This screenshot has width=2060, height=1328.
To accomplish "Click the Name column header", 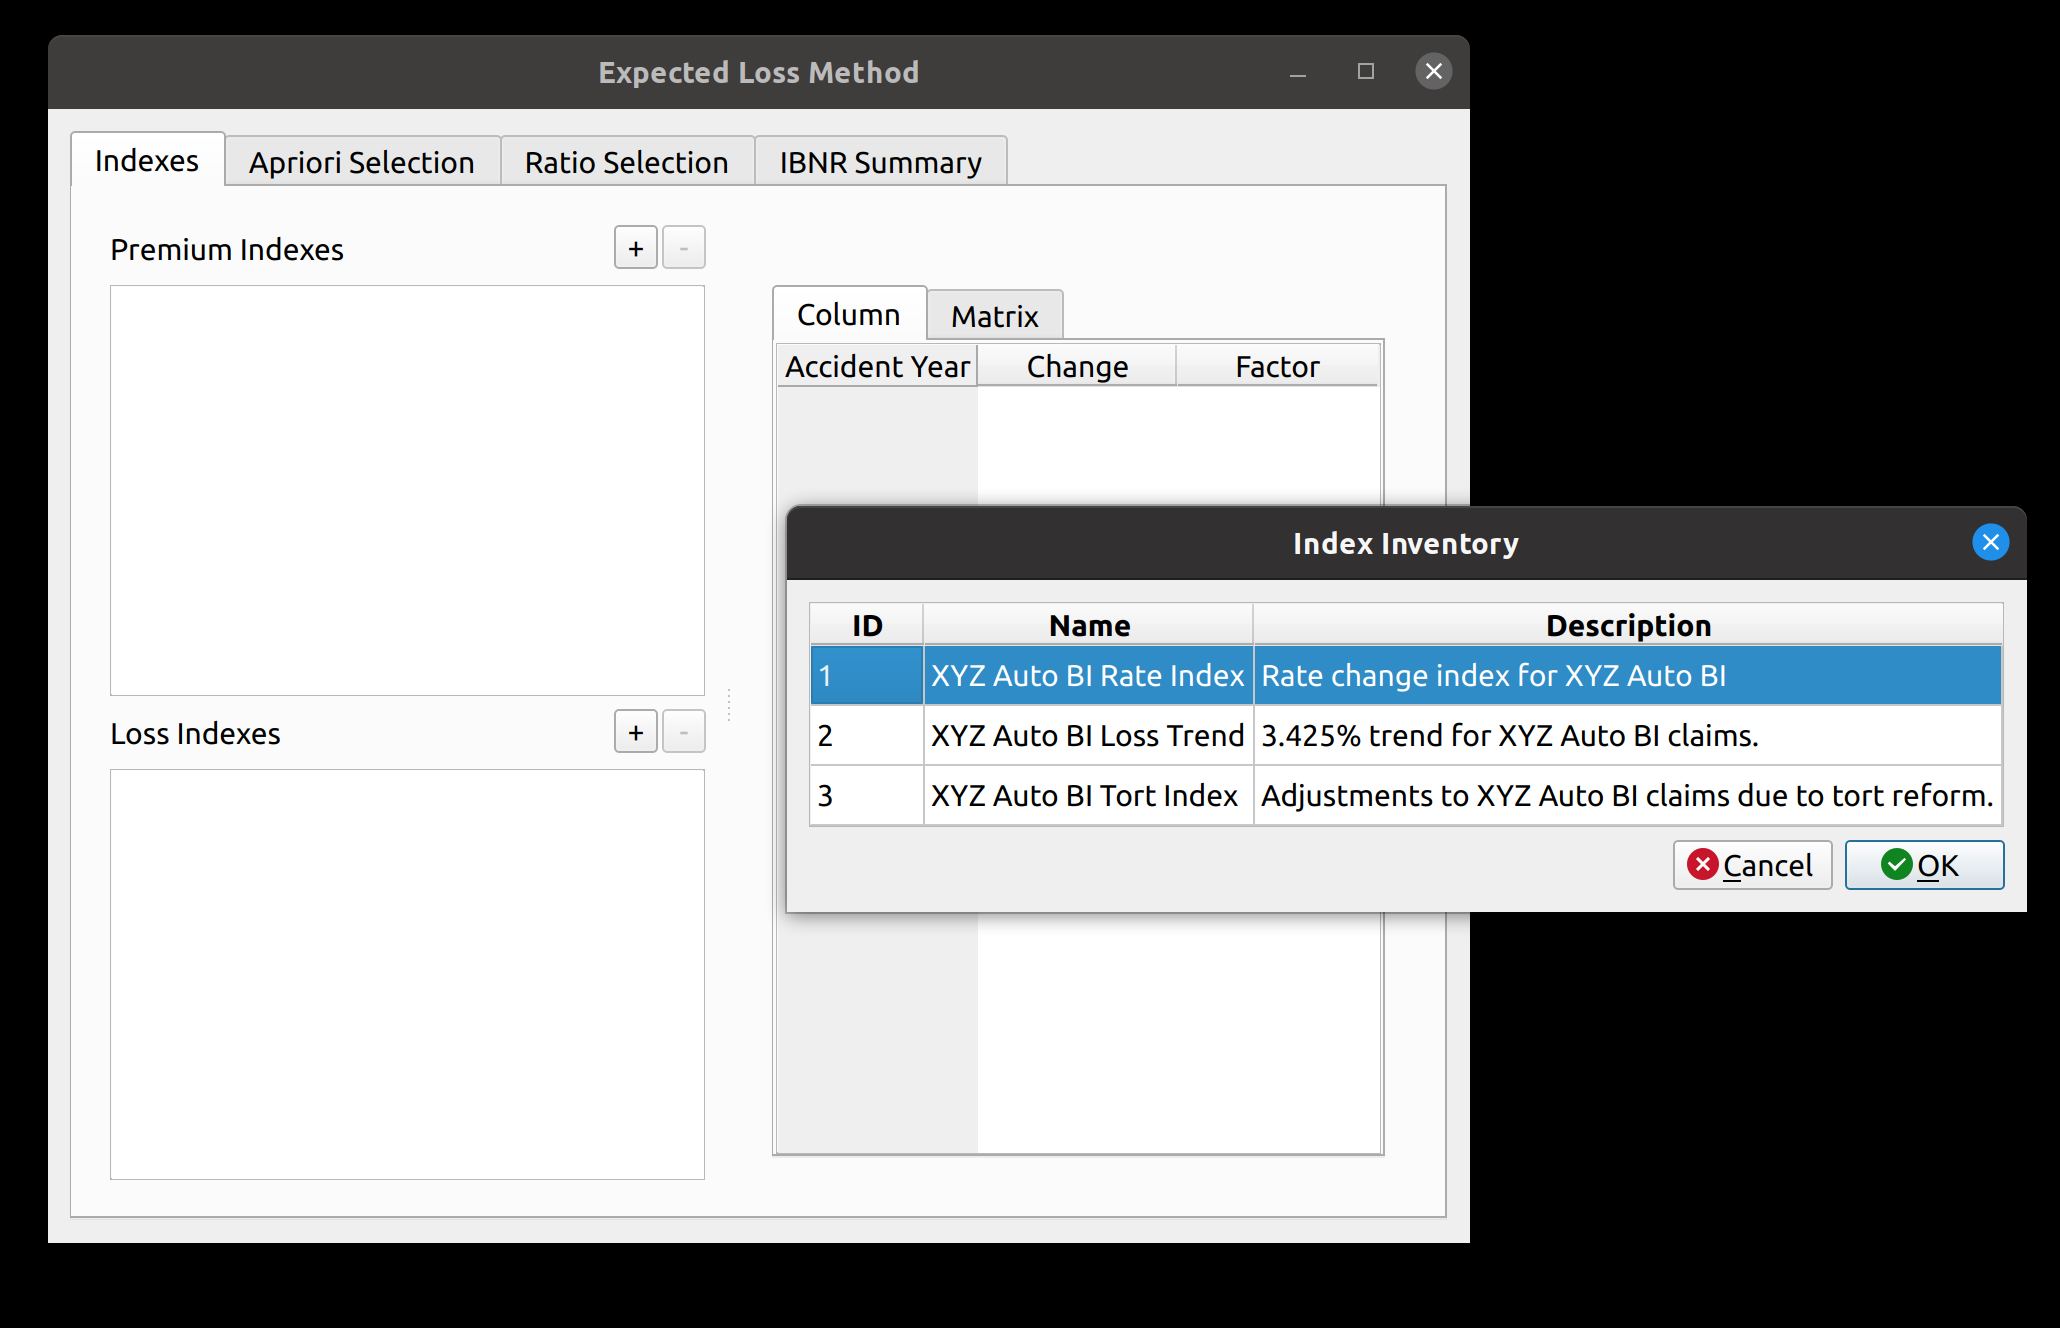I will [x=1088, y=625].
